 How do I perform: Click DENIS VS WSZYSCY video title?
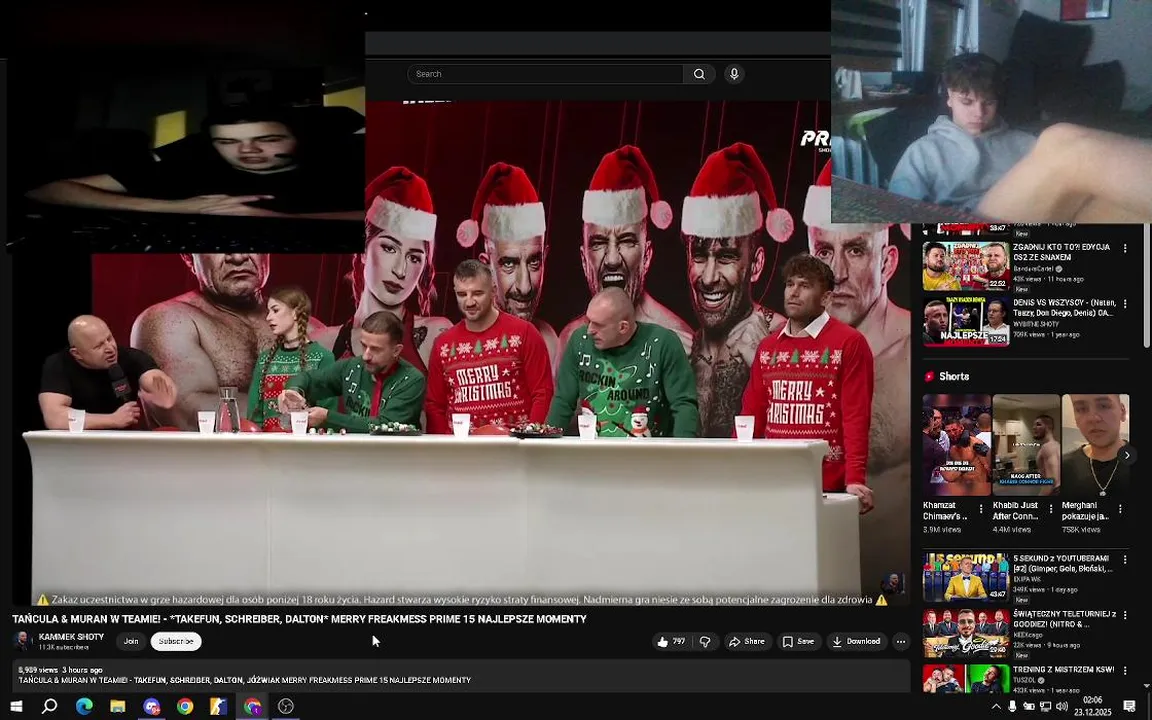click(x=1065, y=307)
